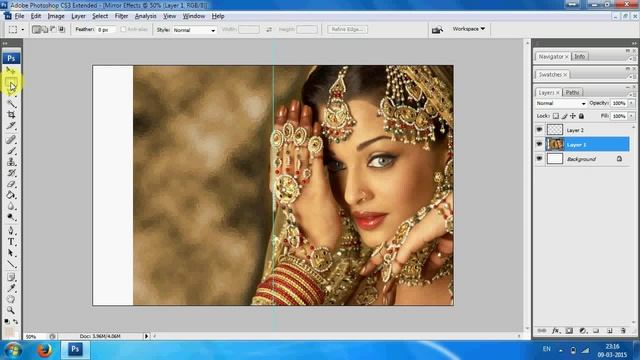Select the Path Selection tool

(11, 253)
